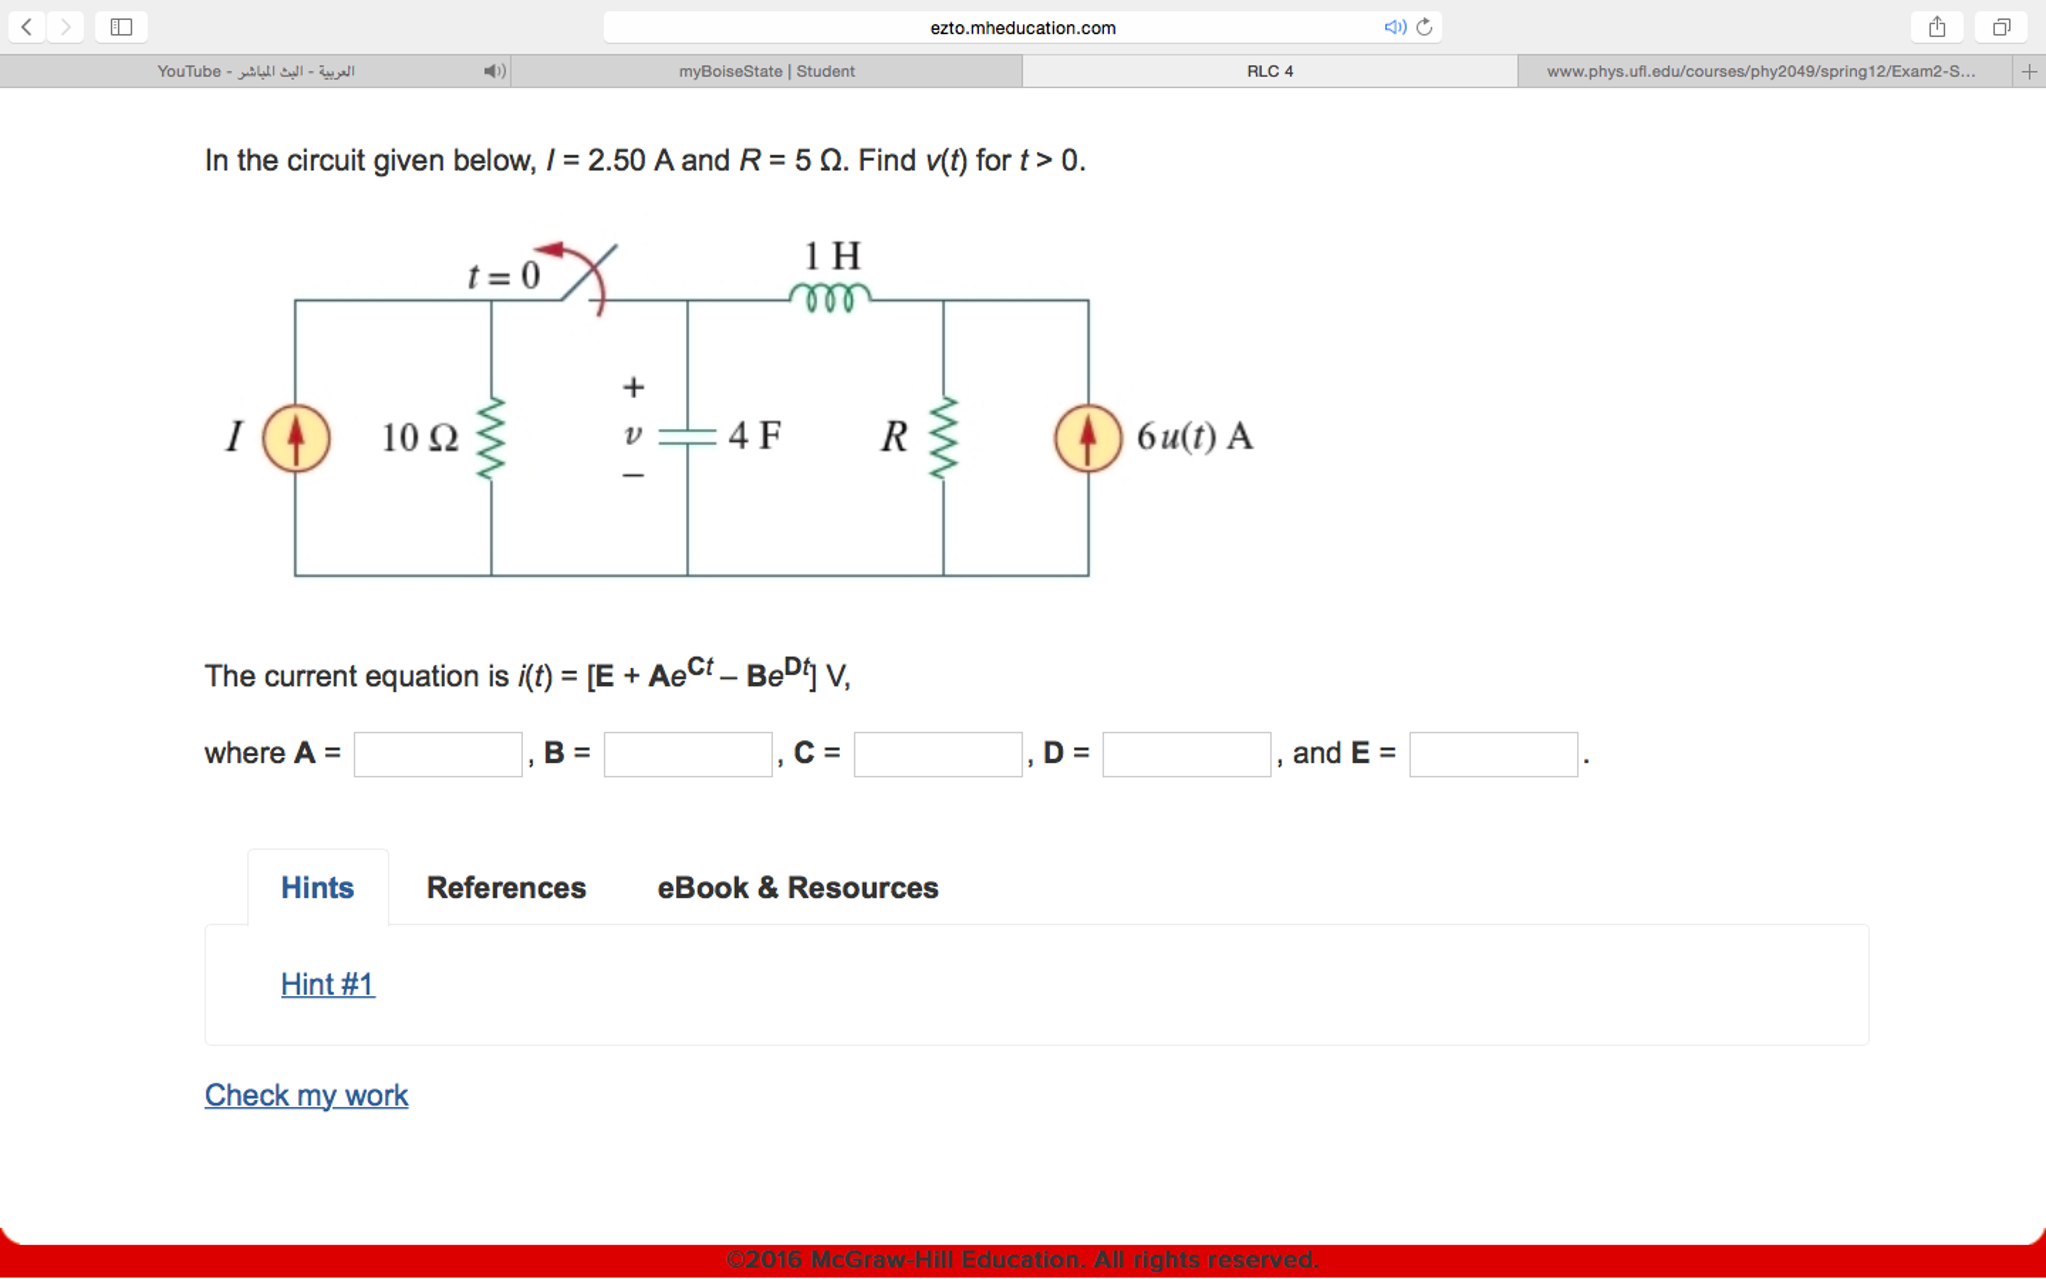Click the Hint #1 link
The height and width of the screenshot is (1279, 2046).
click(326, 983)
